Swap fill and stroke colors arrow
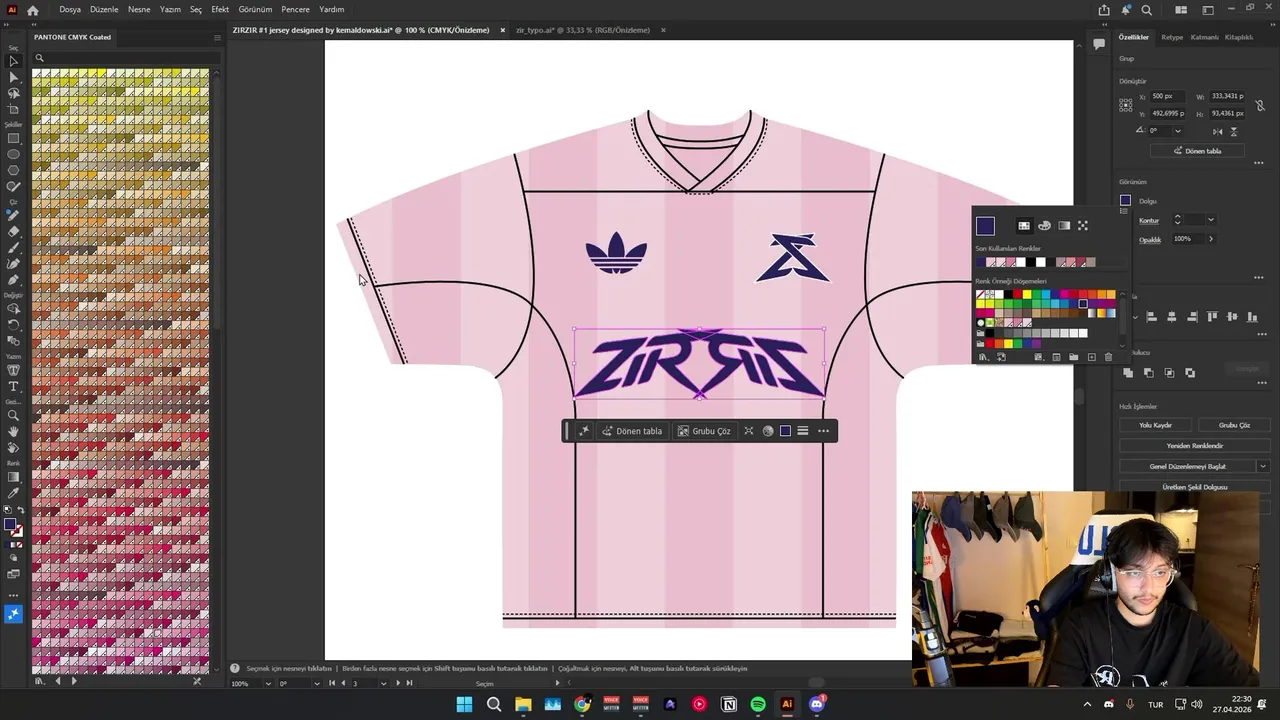This screenshot has width=1280, height=720. pos(21,511)
